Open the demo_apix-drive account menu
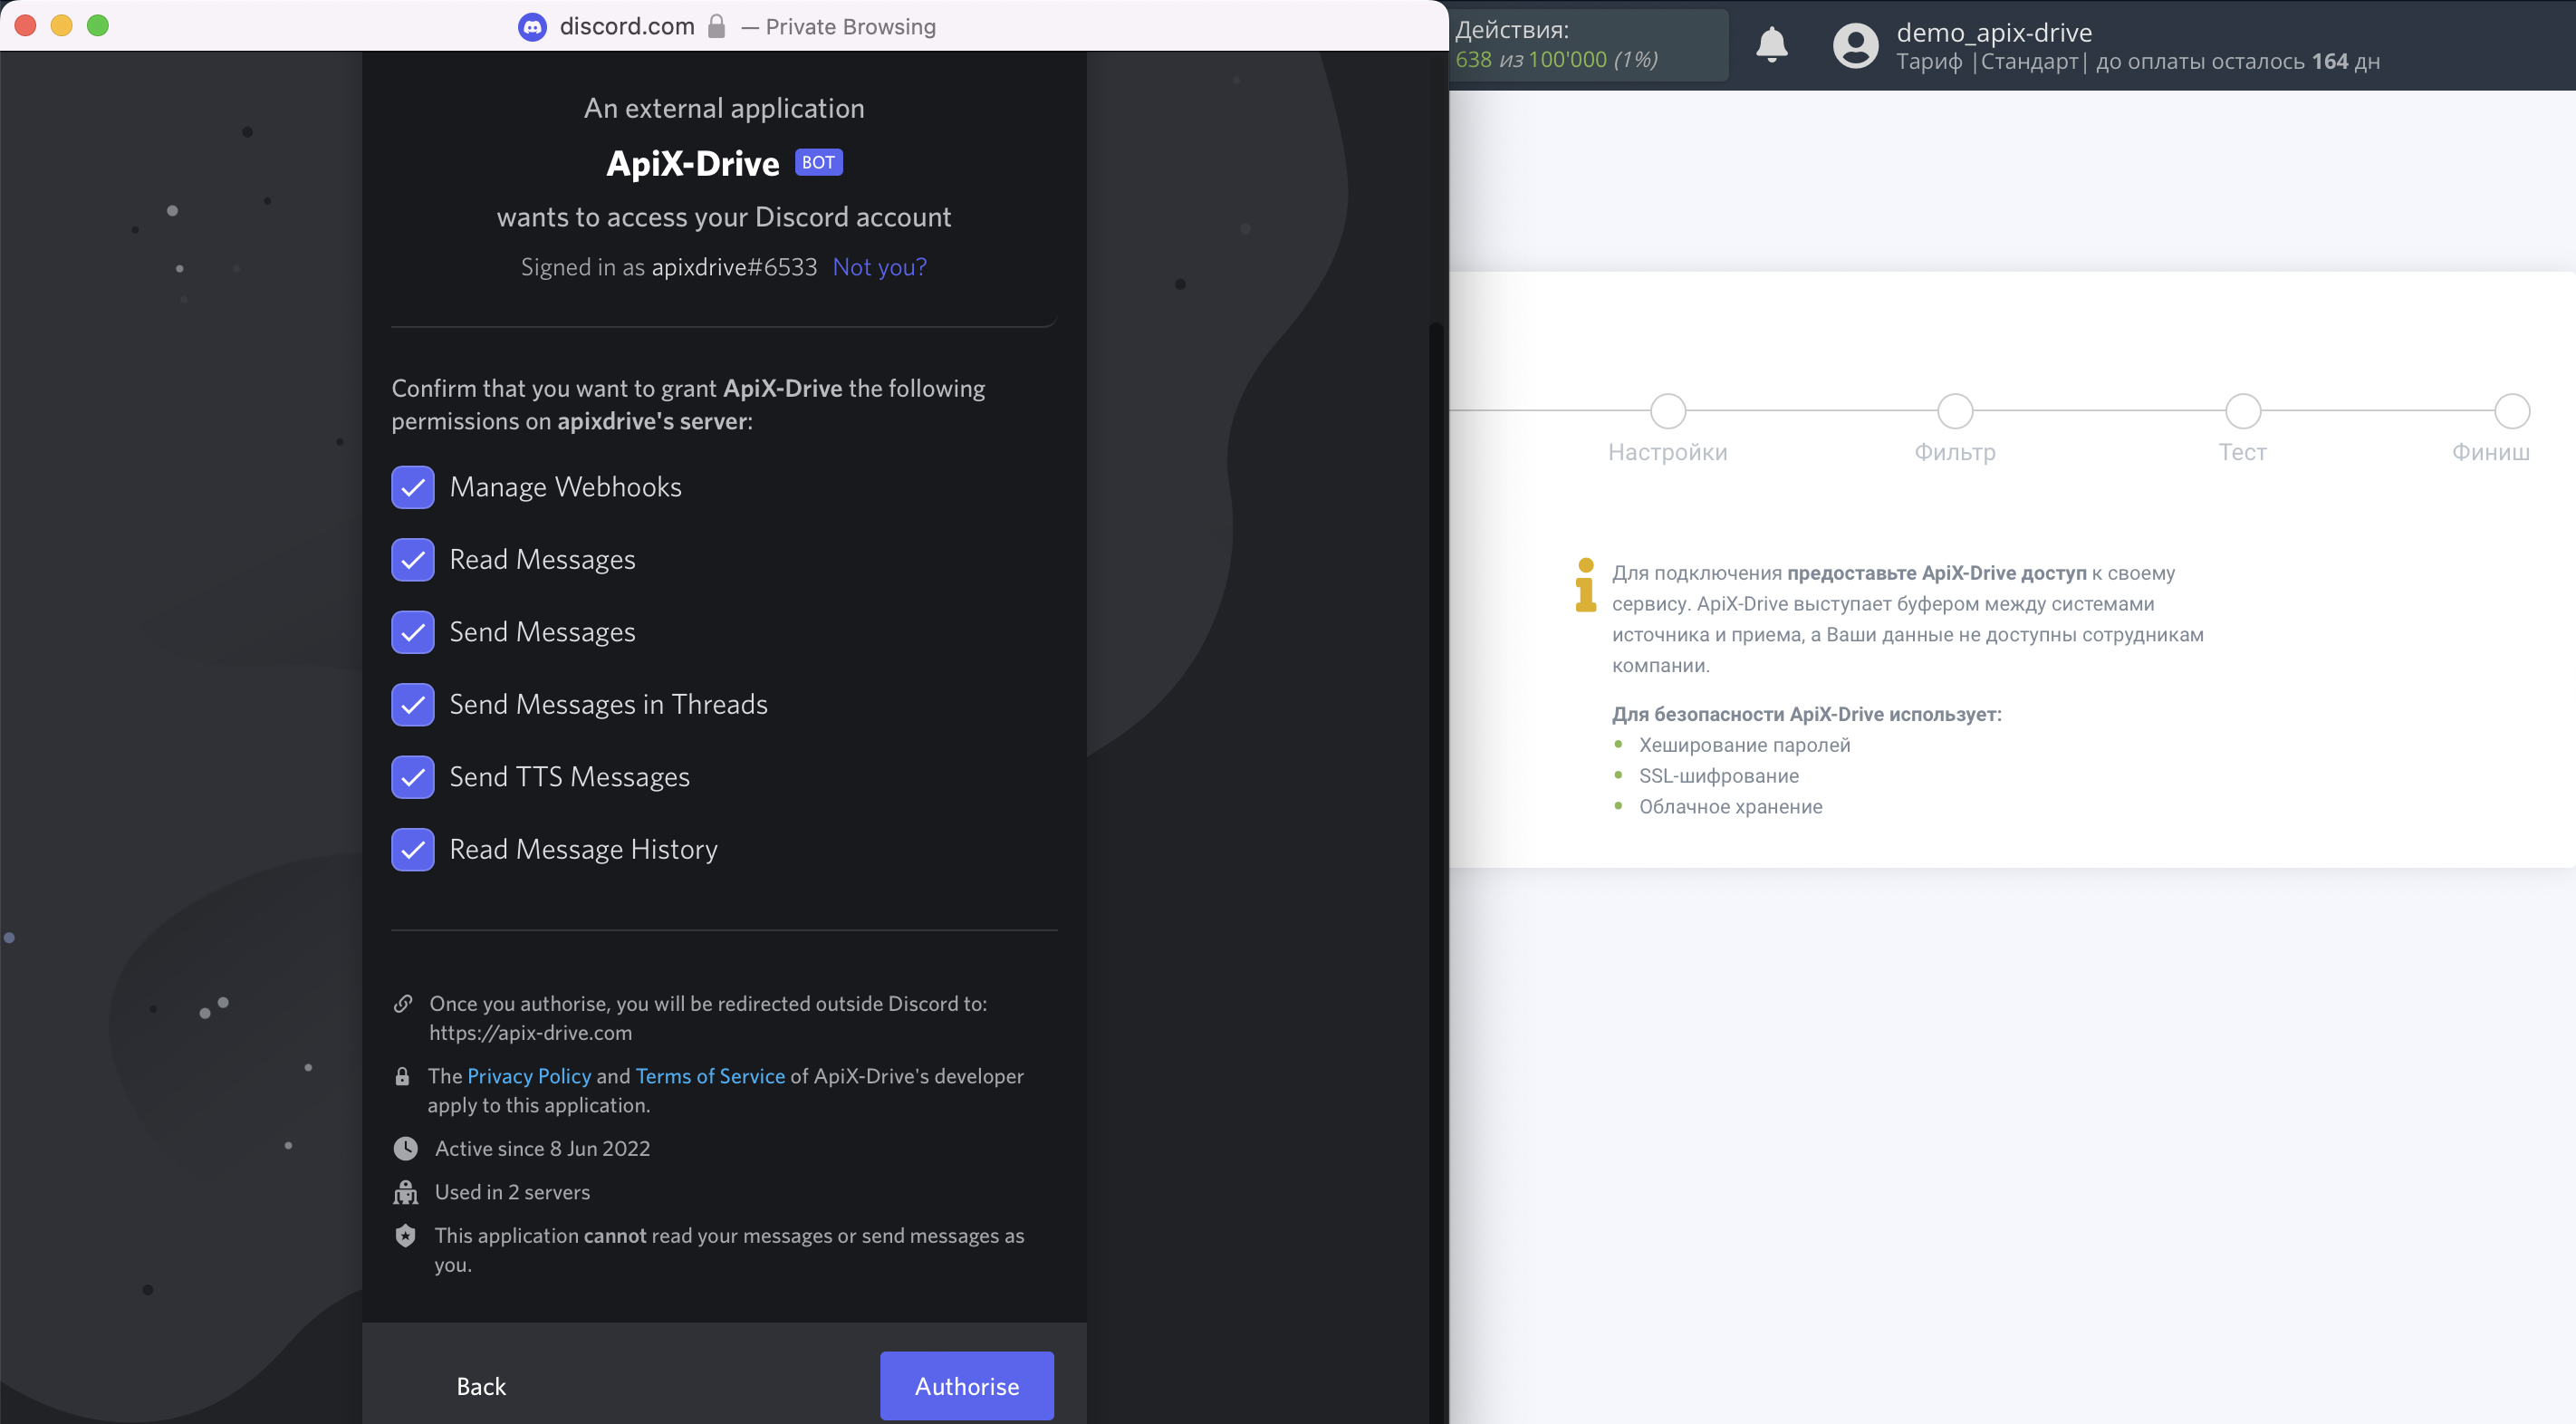Viewport: 2576px width, 1424px height. pos(1993,32)
